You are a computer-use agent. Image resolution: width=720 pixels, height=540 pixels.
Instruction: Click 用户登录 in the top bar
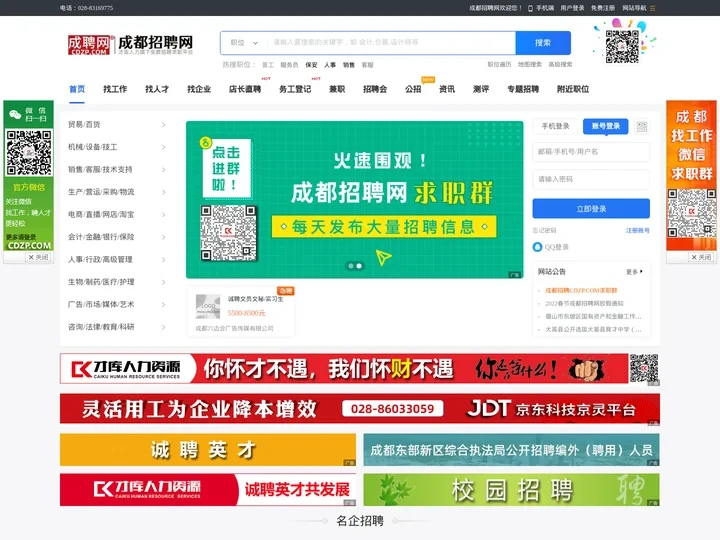[x=572, y=8]
